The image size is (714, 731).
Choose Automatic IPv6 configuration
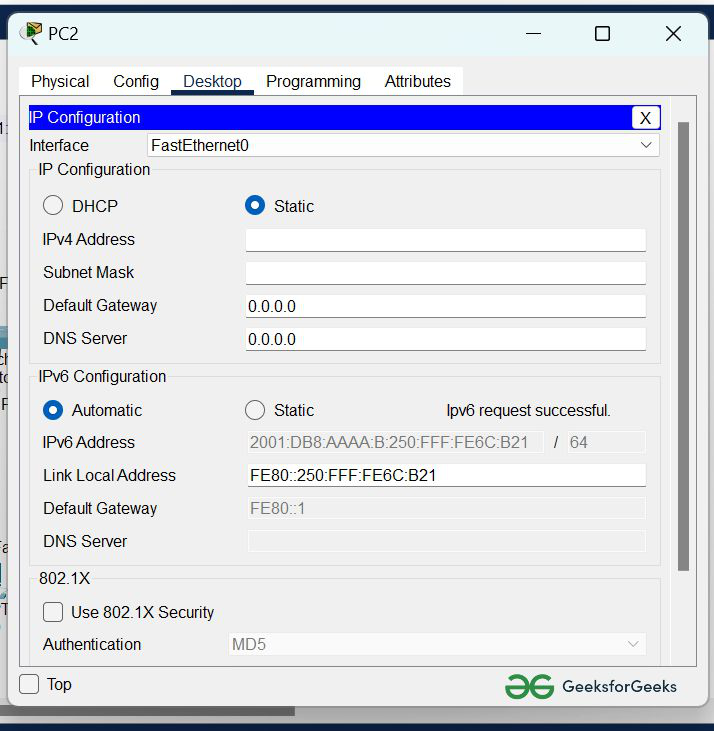[x=53, y=410]
